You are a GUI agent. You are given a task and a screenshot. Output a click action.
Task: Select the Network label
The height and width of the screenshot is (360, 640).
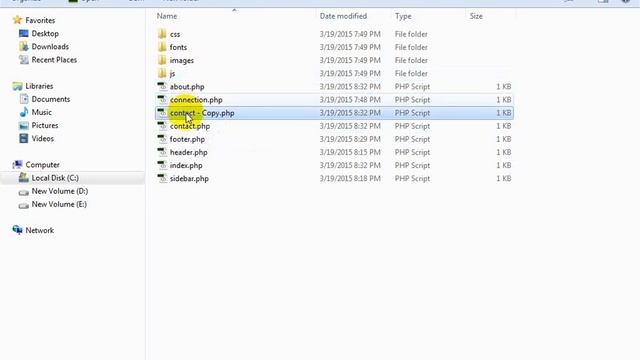40,230
